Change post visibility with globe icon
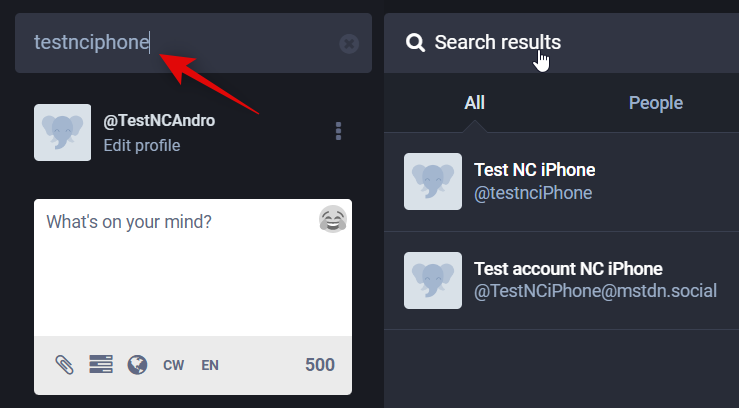Viewport: 739px width, 408px height. click(x=138, y=365)
